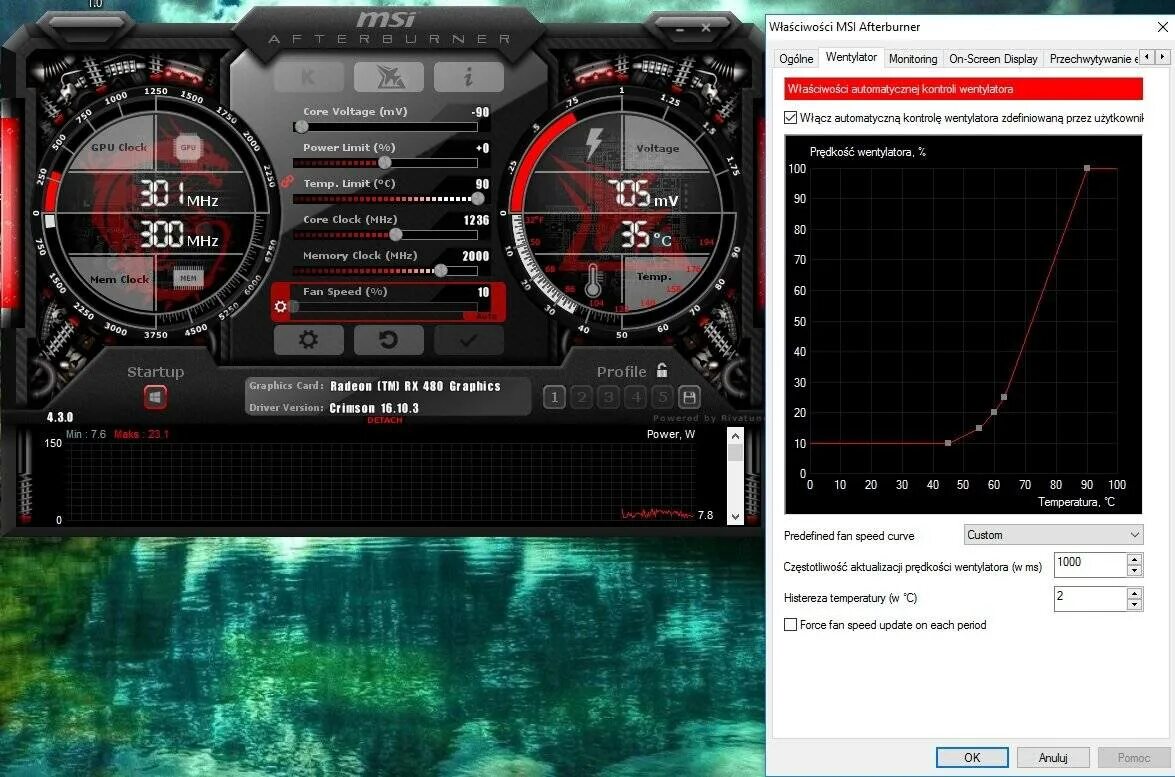Image resolution: width=1175 pixels, height=777 pixels.
Task: Close the Właściwości MSI Afterburner dialog
Action: pyautogui.click(x=1162, y=27)
